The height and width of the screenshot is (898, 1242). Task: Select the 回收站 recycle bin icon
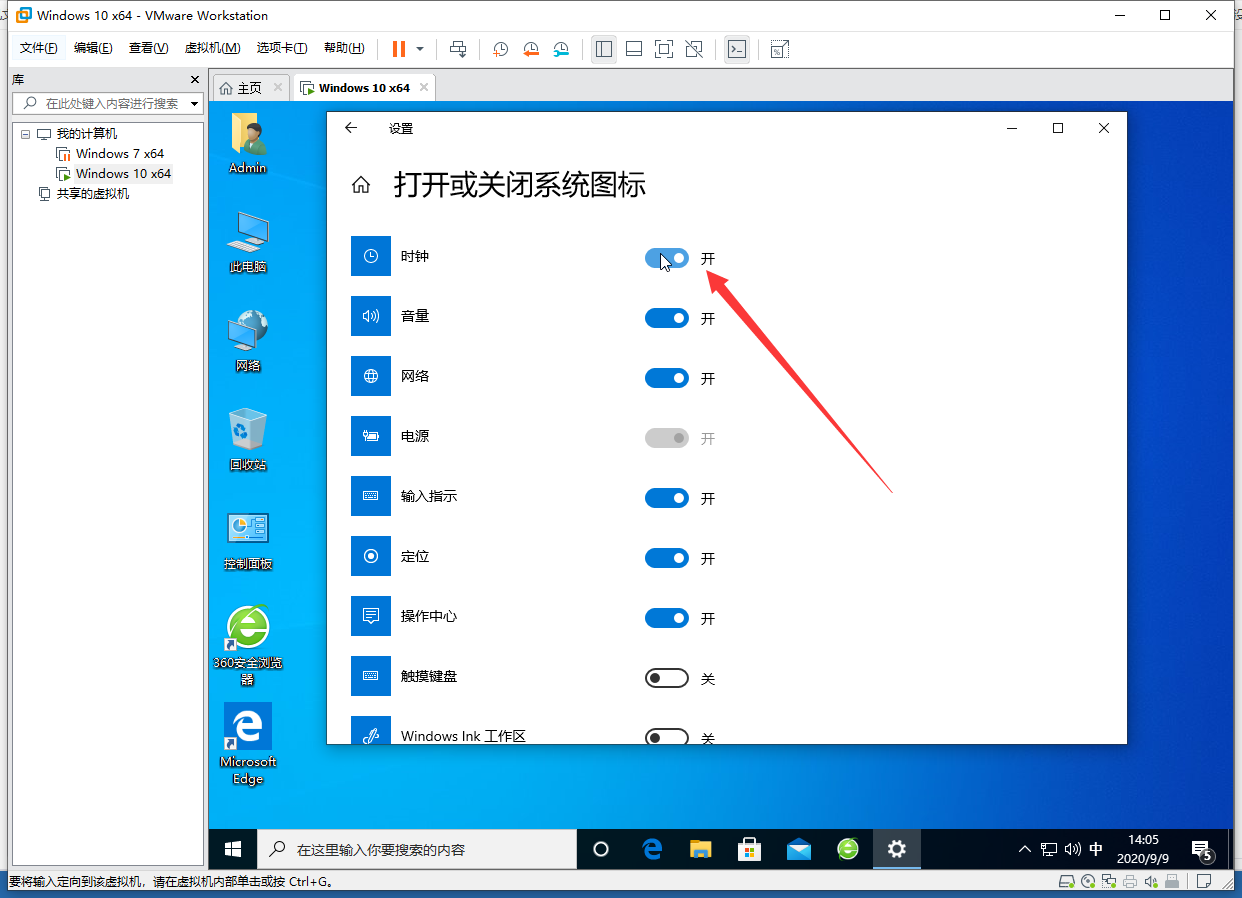248,440
